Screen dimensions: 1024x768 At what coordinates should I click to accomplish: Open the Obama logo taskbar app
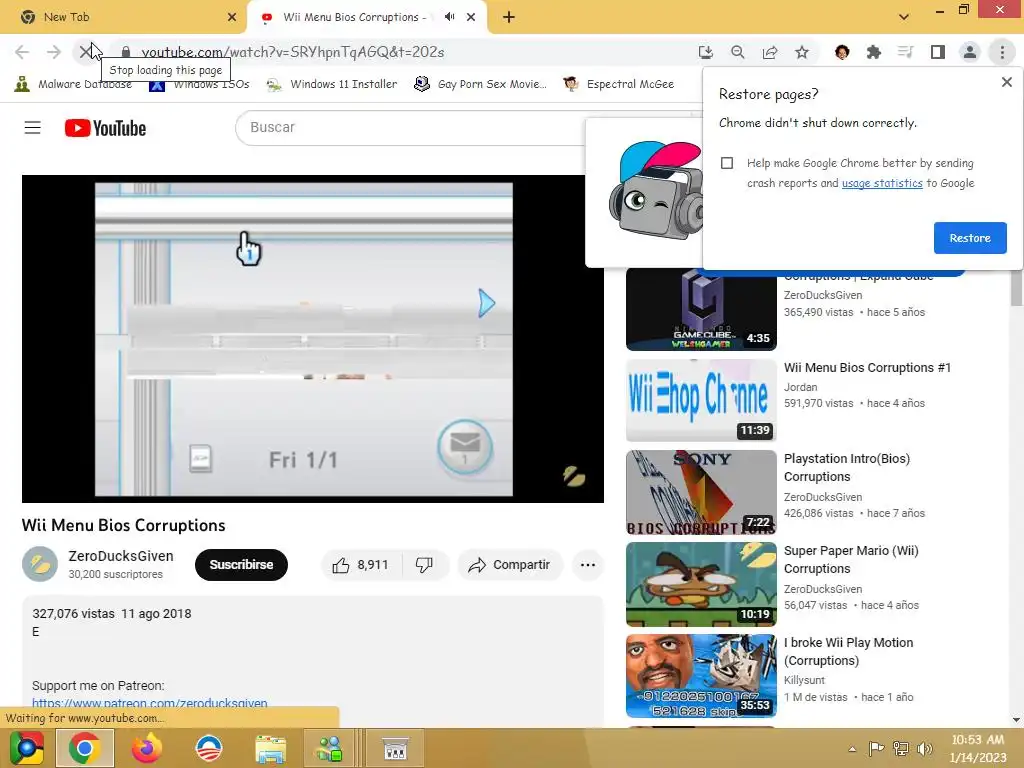[x=208, y=748]
